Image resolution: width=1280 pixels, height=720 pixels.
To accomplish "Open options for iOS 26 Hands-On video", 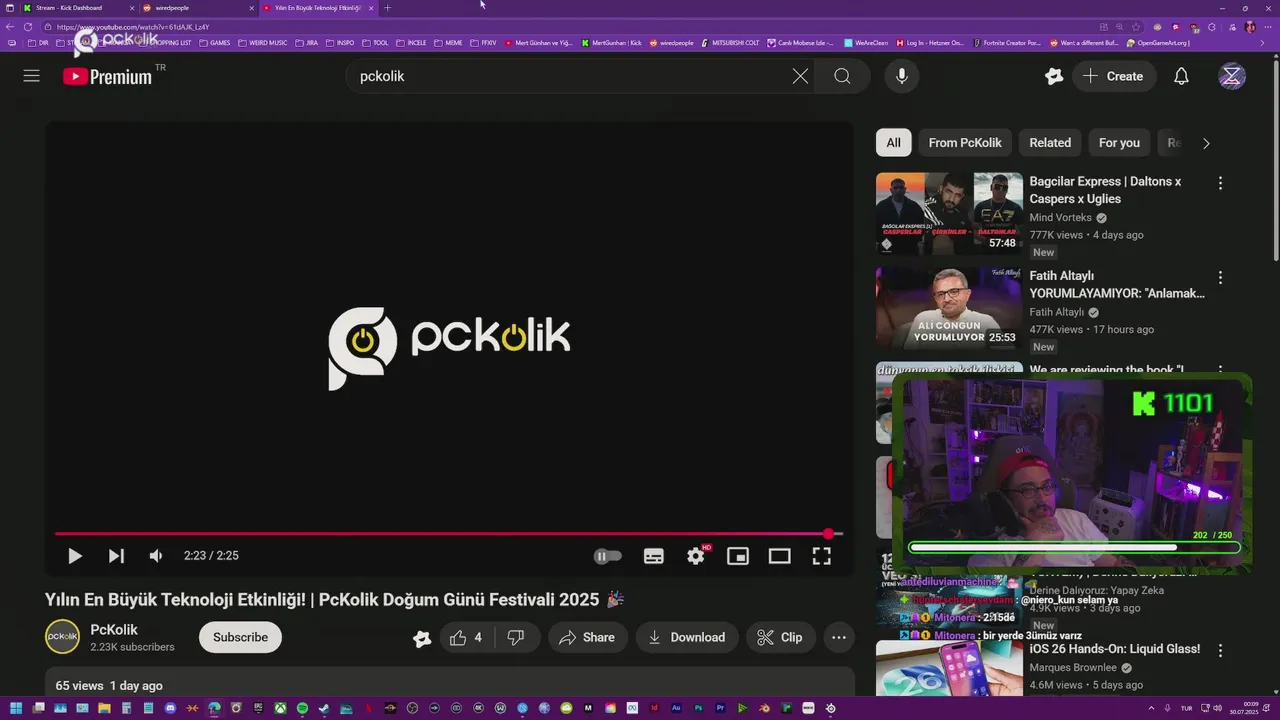I will [1220, 650].
